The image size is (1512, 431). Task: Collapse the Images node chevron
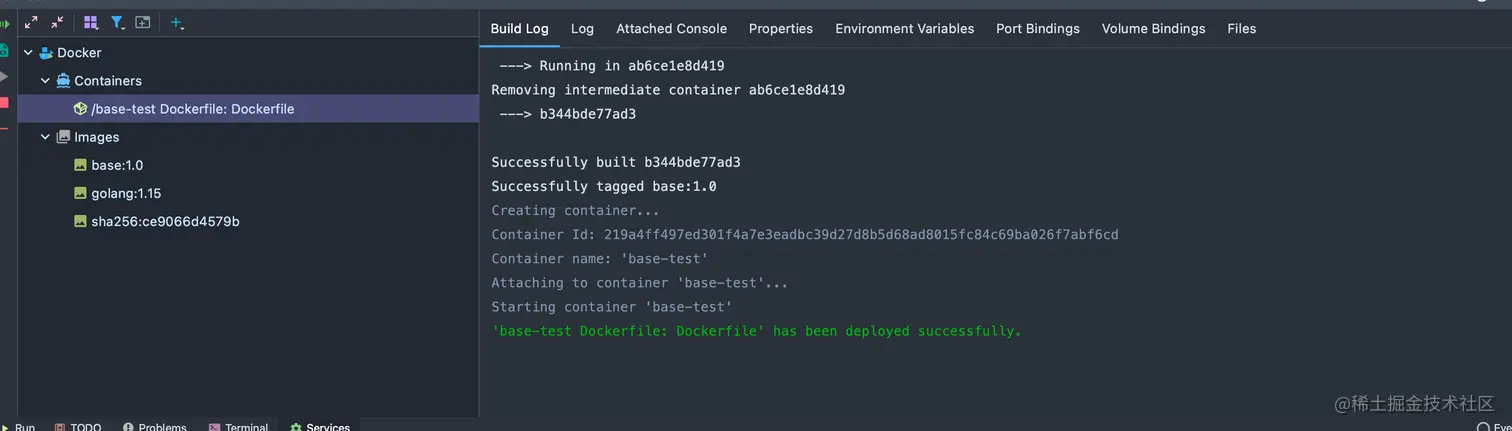click(x=45, y=137)
